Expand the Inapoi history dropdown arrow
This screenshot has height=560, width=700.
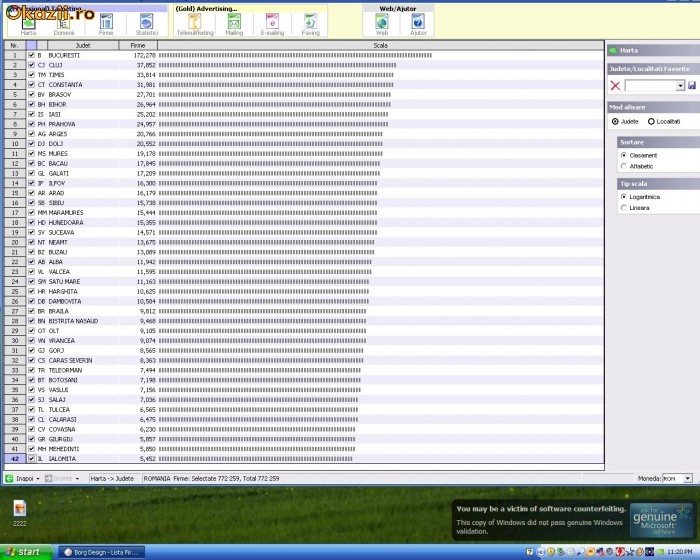tap(38, 479)
